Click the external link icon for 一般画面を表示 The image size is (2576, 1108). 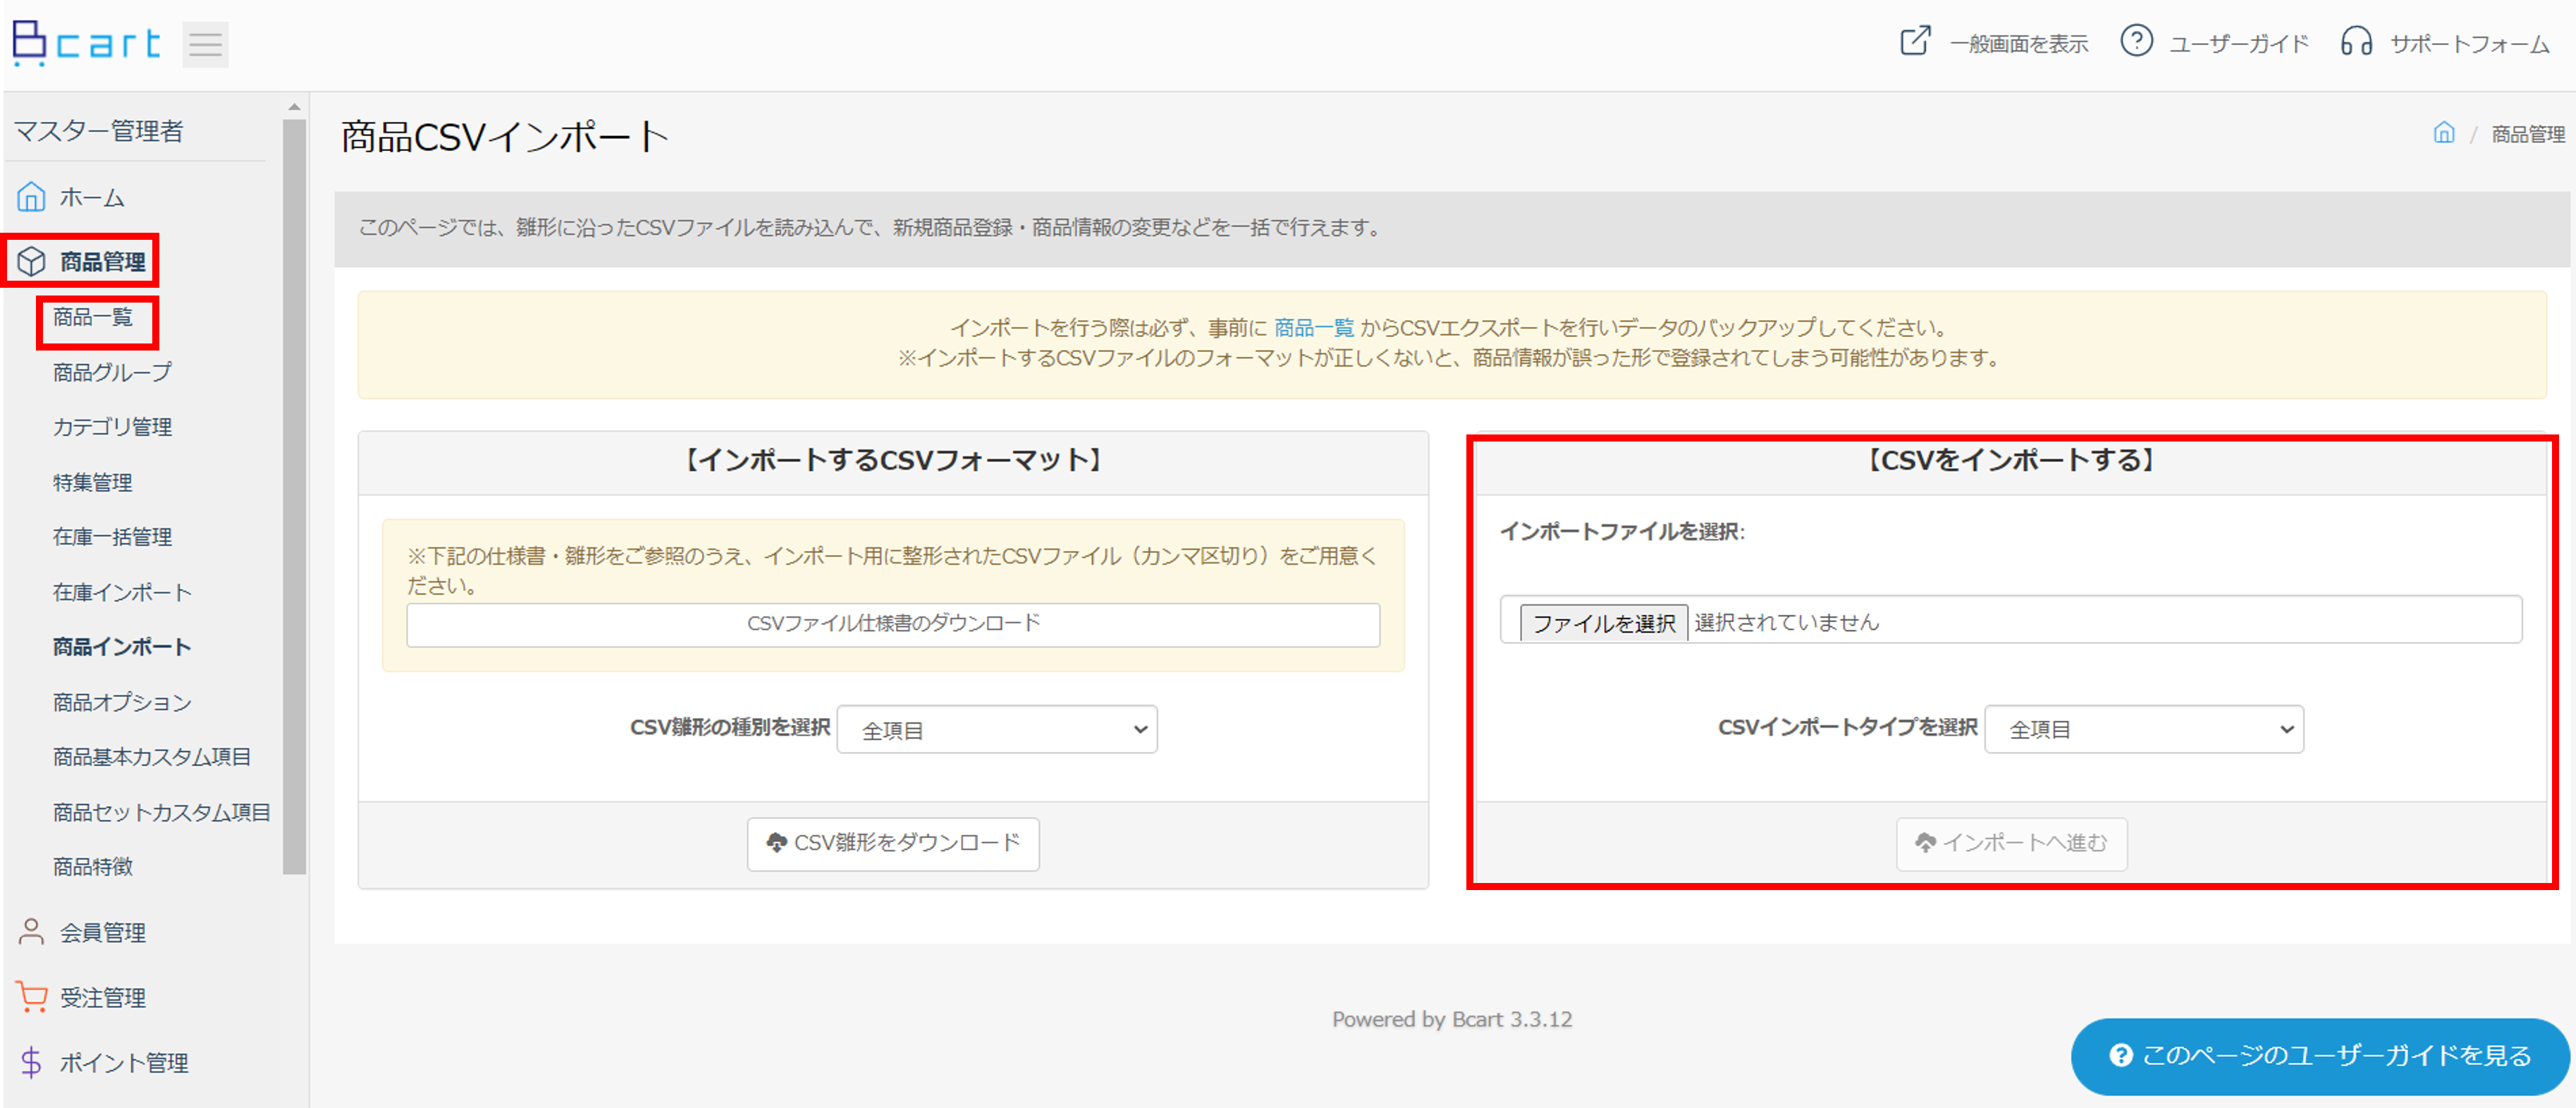pos(1914,42)
